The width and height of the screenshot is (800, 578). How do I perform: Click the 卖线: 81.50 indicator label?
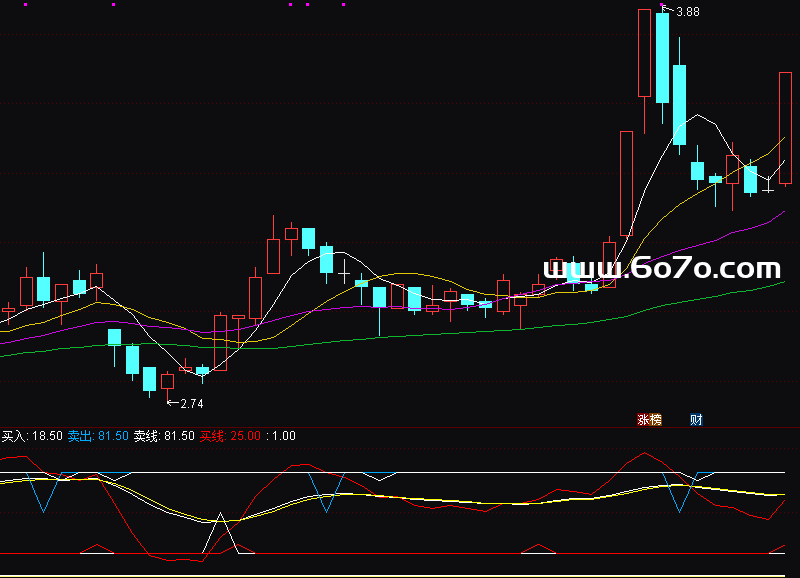164,436
